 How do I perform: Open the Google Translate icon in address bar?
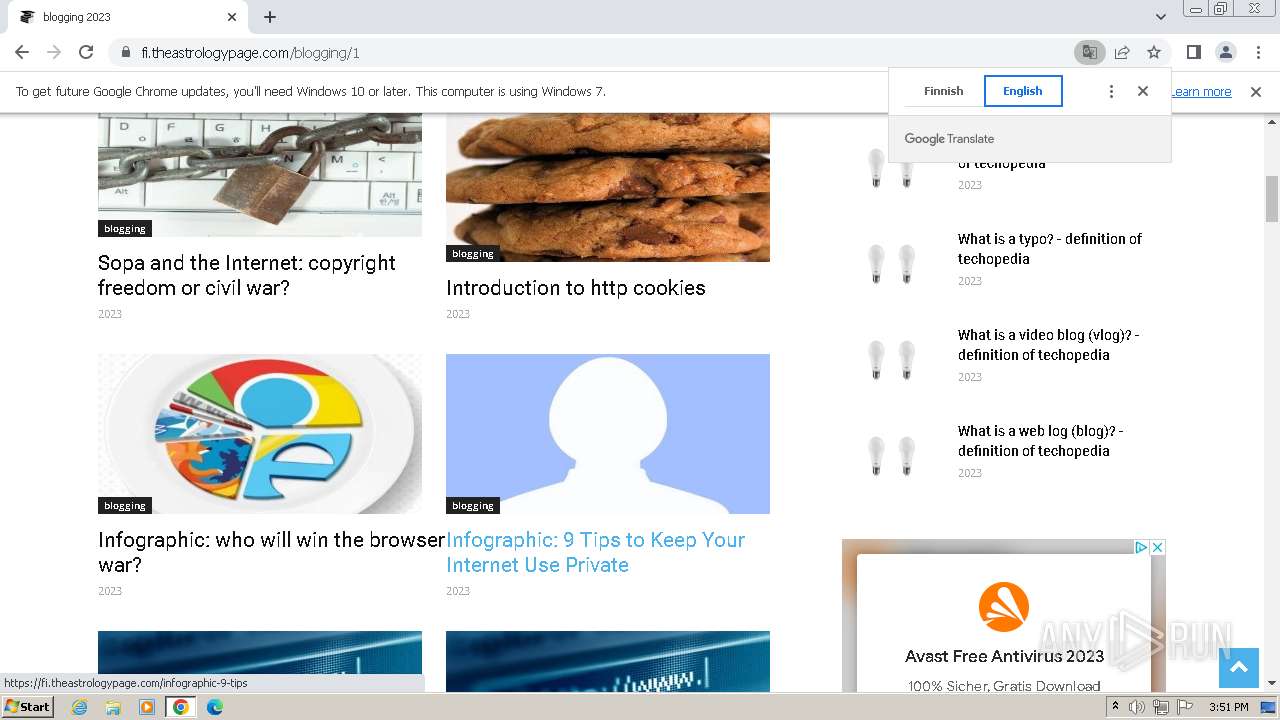pyautogui.click(x=1089, y=52)
